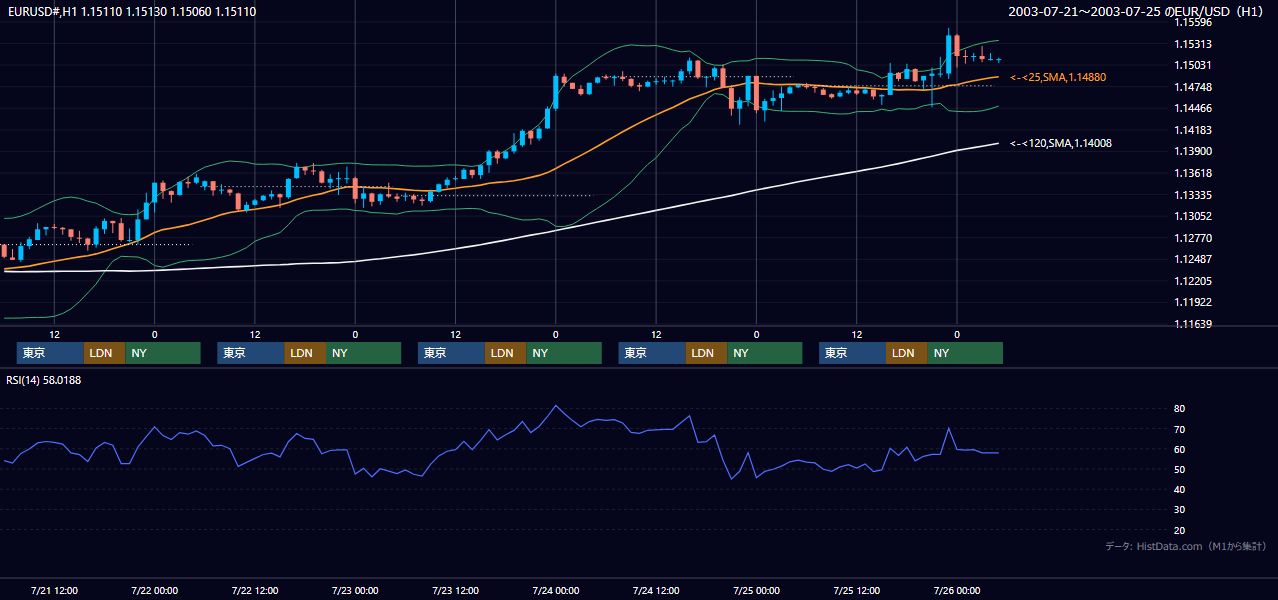Select the 7/25 00:00 time axis label
The height and width of the screenshot is (600, 1278).
pos(757,590)
